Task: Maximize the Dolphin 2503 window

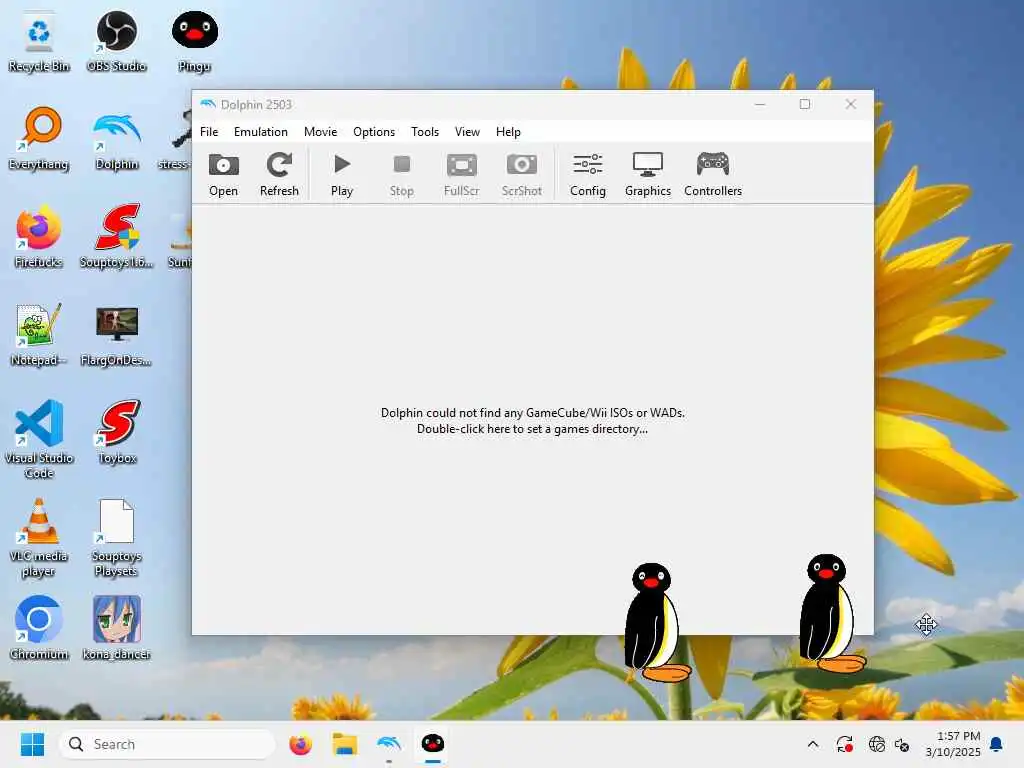Action: coord(805,104)
